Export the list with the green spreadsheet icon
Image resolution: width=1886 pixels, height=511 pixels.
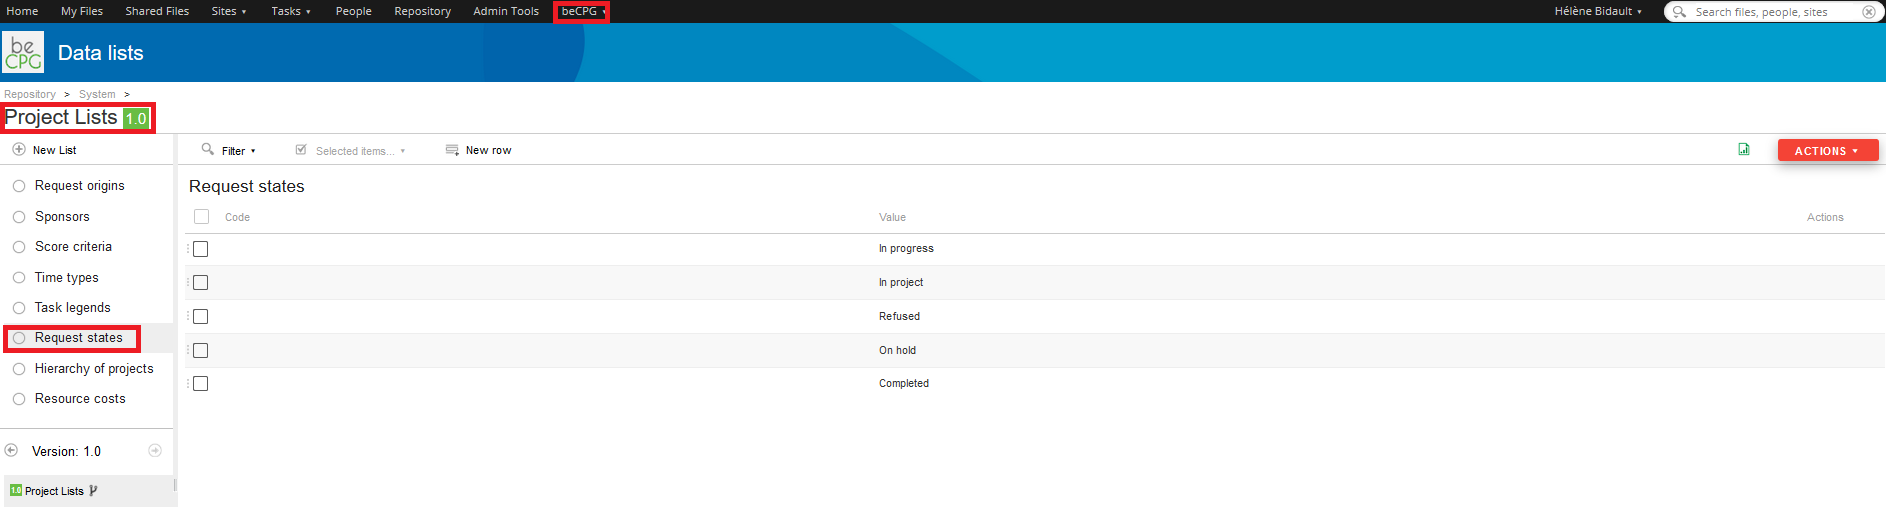(x=1744, y=149)
